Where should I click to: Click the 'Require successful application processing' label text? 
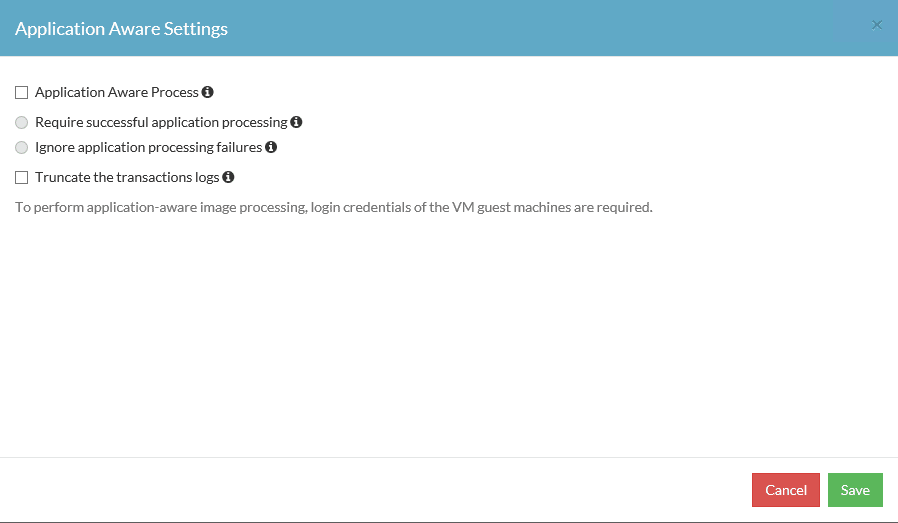coord(161,122)
